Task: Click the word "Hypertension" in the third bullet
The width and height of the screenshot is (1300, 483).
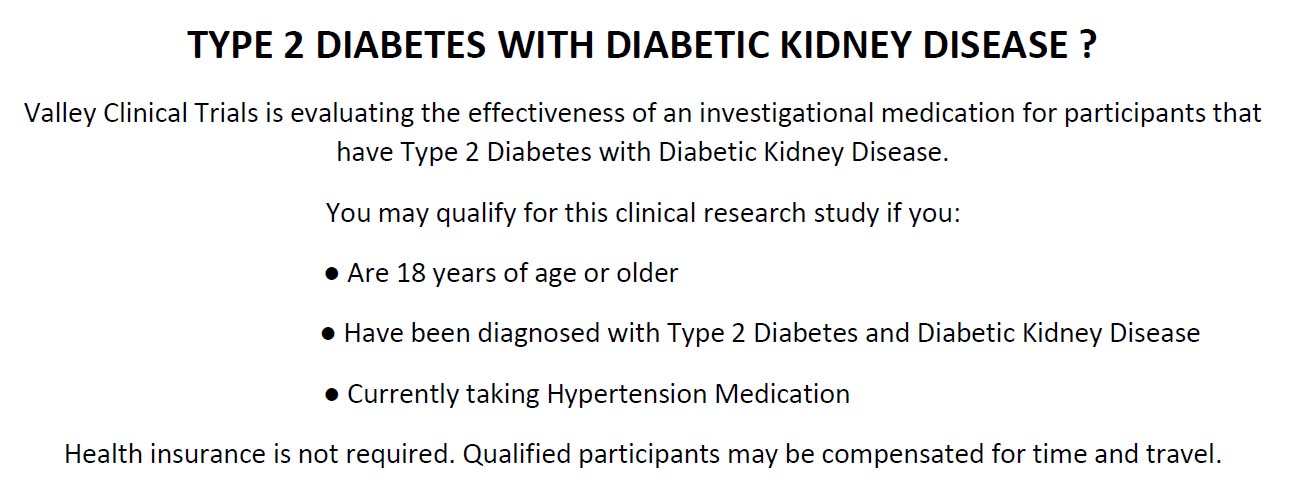Action: 627,394
